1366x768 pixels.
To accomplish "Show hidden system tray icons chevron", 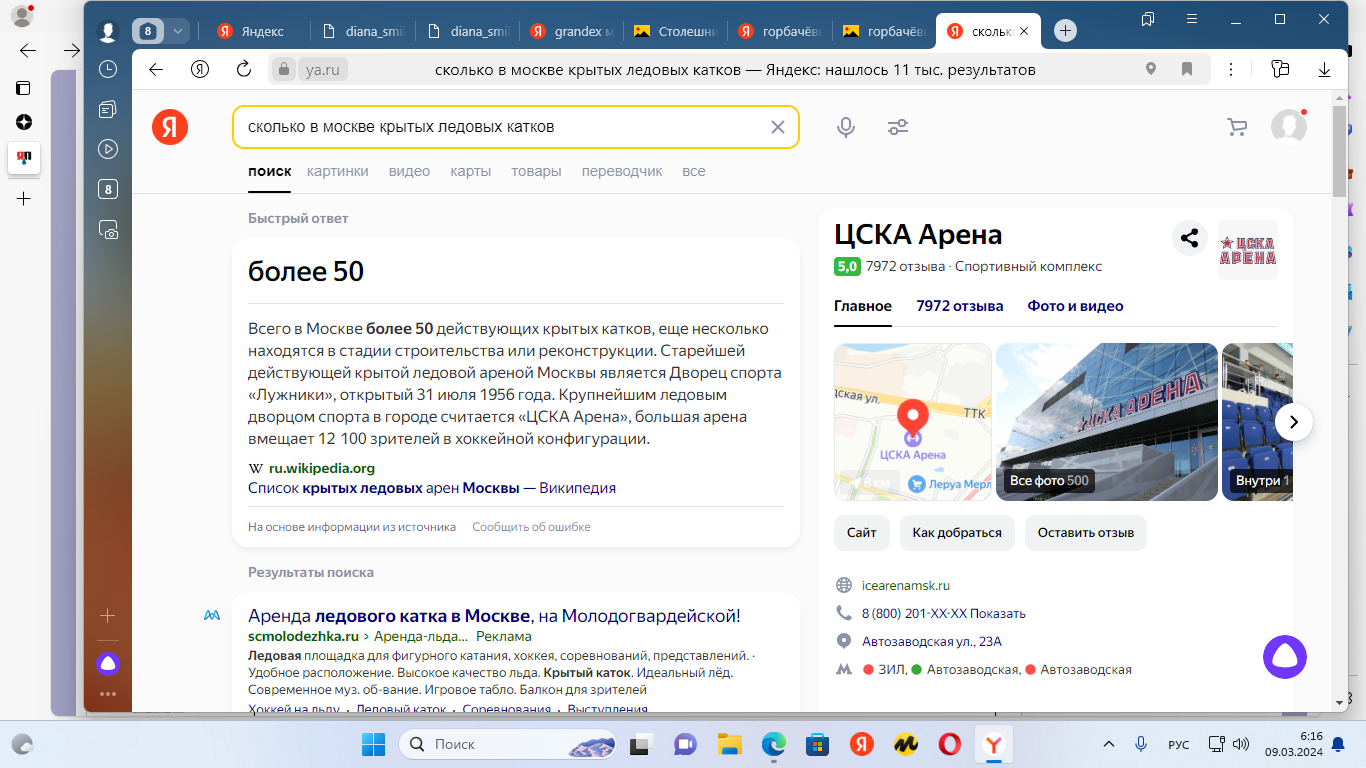I will tap(1108, 744).
